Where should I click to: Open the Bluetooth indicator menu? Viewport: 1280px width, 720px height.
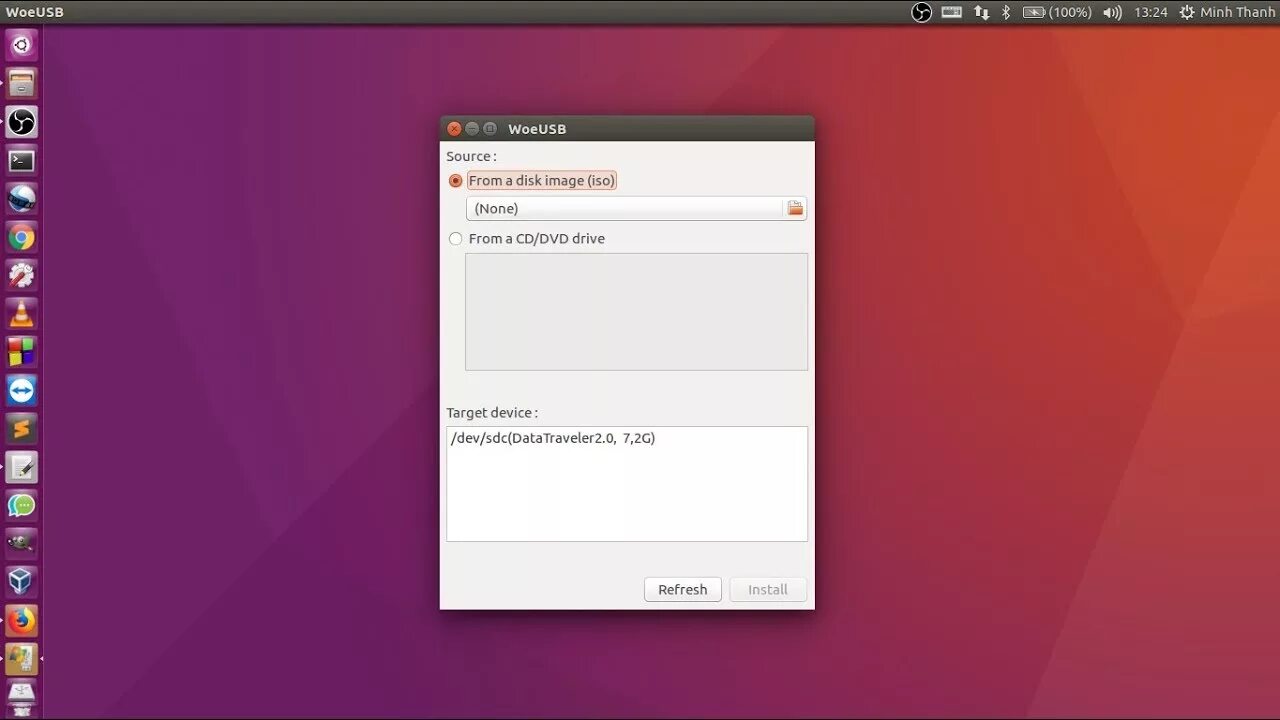[1006, 12]
